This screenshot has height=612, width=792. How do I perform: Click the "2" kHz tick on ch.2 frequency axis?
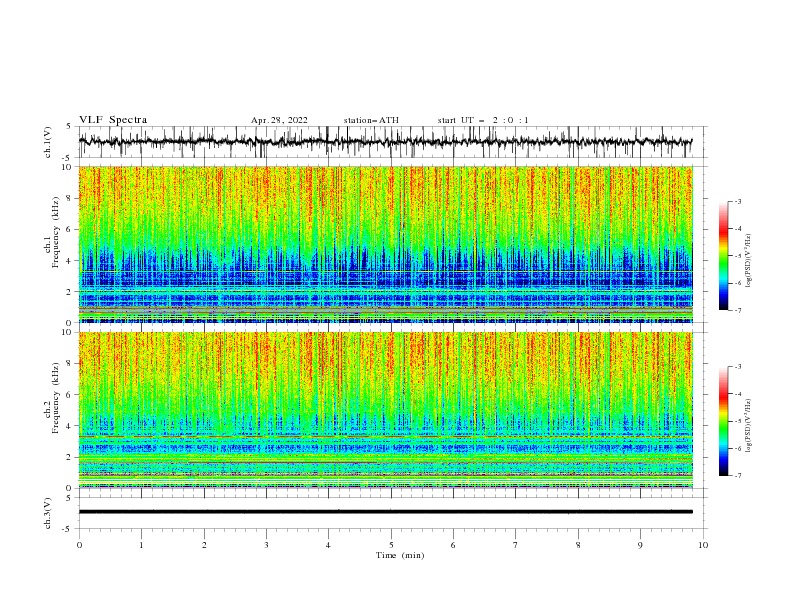click(x=70, y=457)
